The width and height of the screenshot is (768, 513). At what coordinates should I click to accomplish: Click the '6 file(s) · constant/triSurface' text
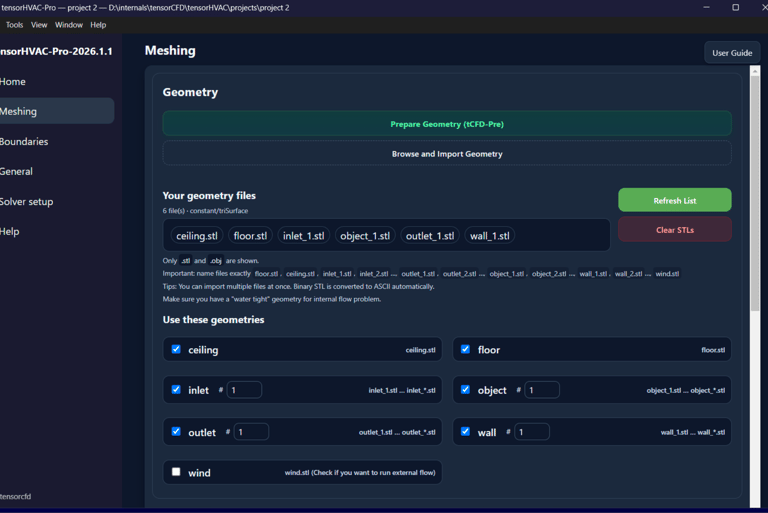pos(205,211)
